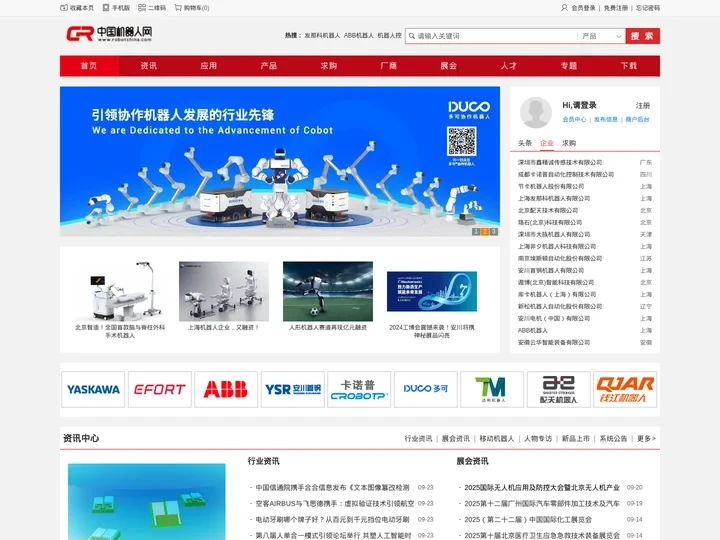Open the EFORT brand logo
This screenshot has height=540, width=720.
(x=160, y=389)
